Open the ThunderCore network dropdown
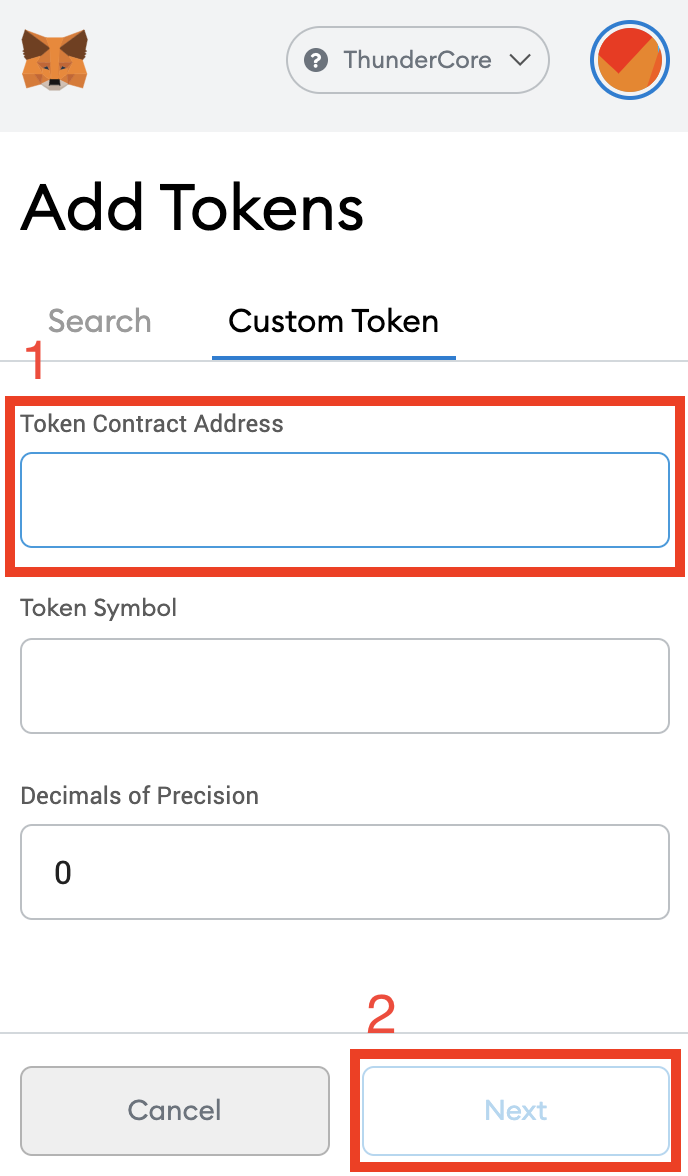This screenshot has width=688, height=1176. 417,60
